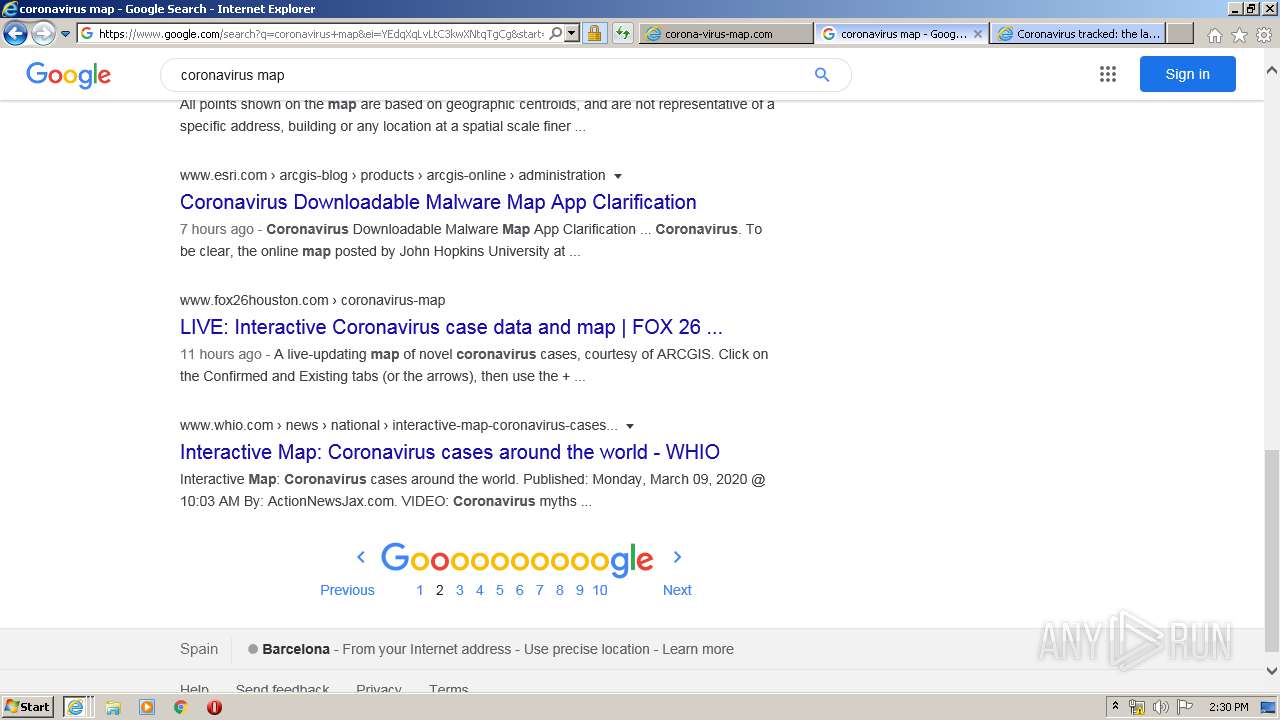Click Use precise location link

587,649
